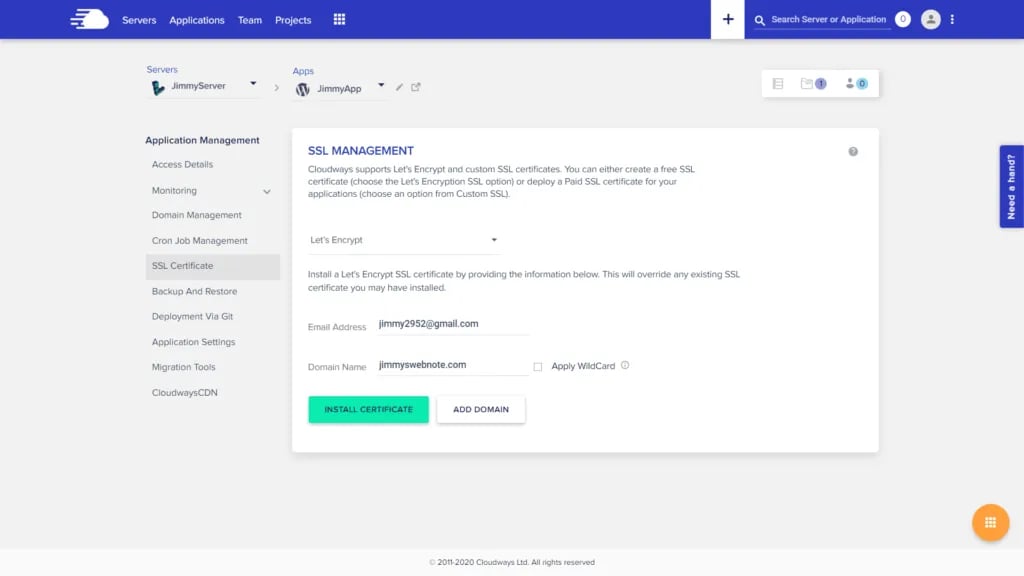1024x576 pixels.
Task: Click the Apps breadcrumb label
Action: (303, 71)
